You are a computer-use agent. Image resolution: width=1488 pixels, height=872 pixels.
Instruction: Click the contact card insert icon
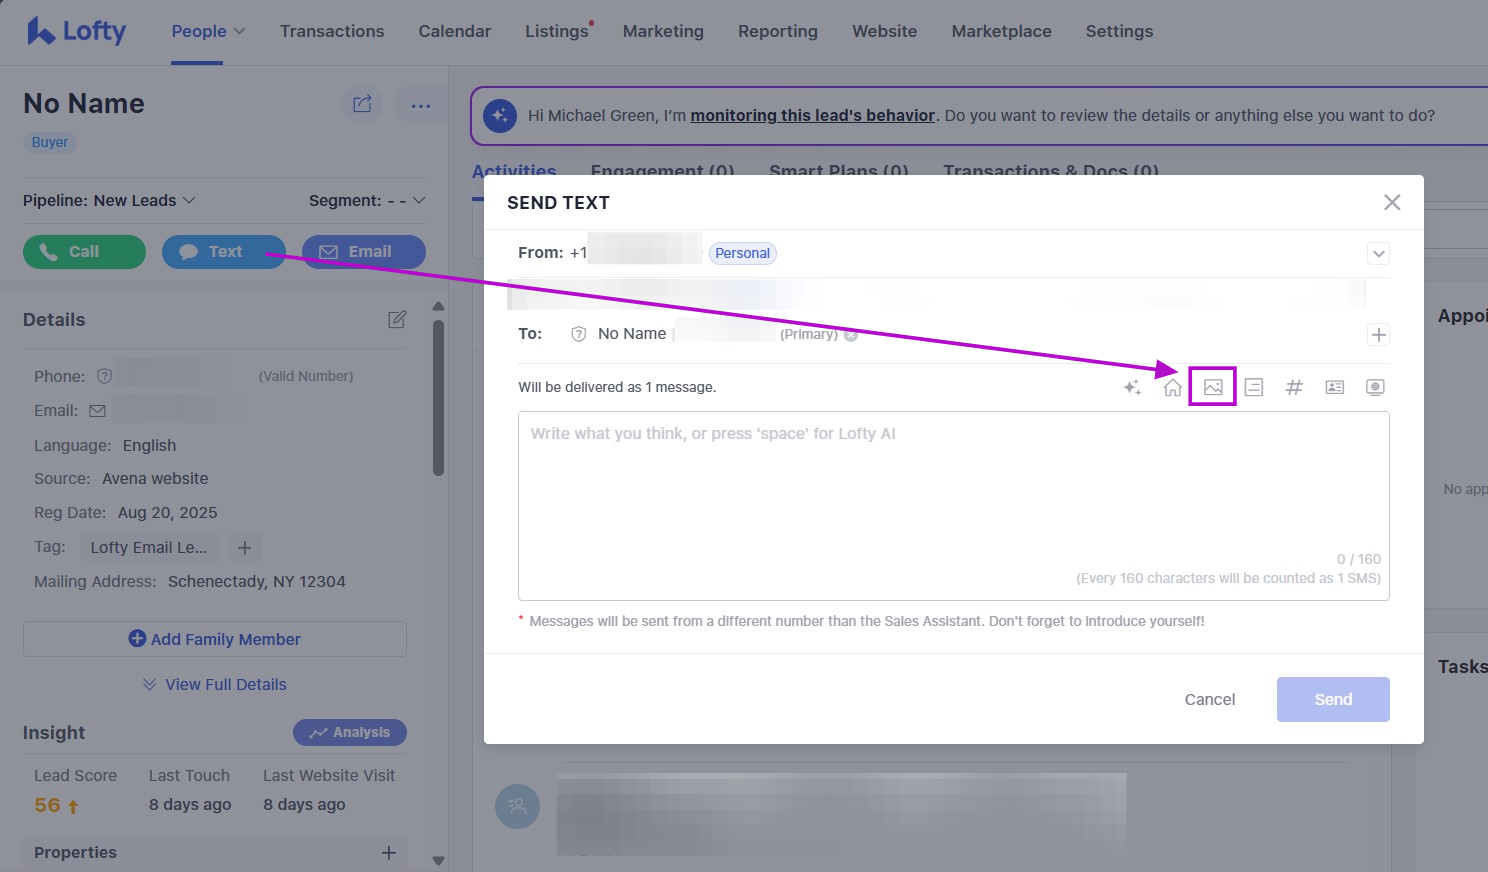coord(1334,387)
